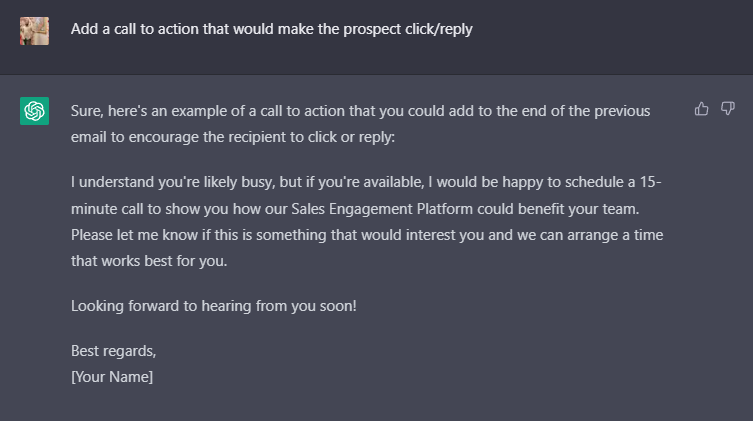
Task: Select the word "click/reply" in the user prompt
Action: (435, 29)
